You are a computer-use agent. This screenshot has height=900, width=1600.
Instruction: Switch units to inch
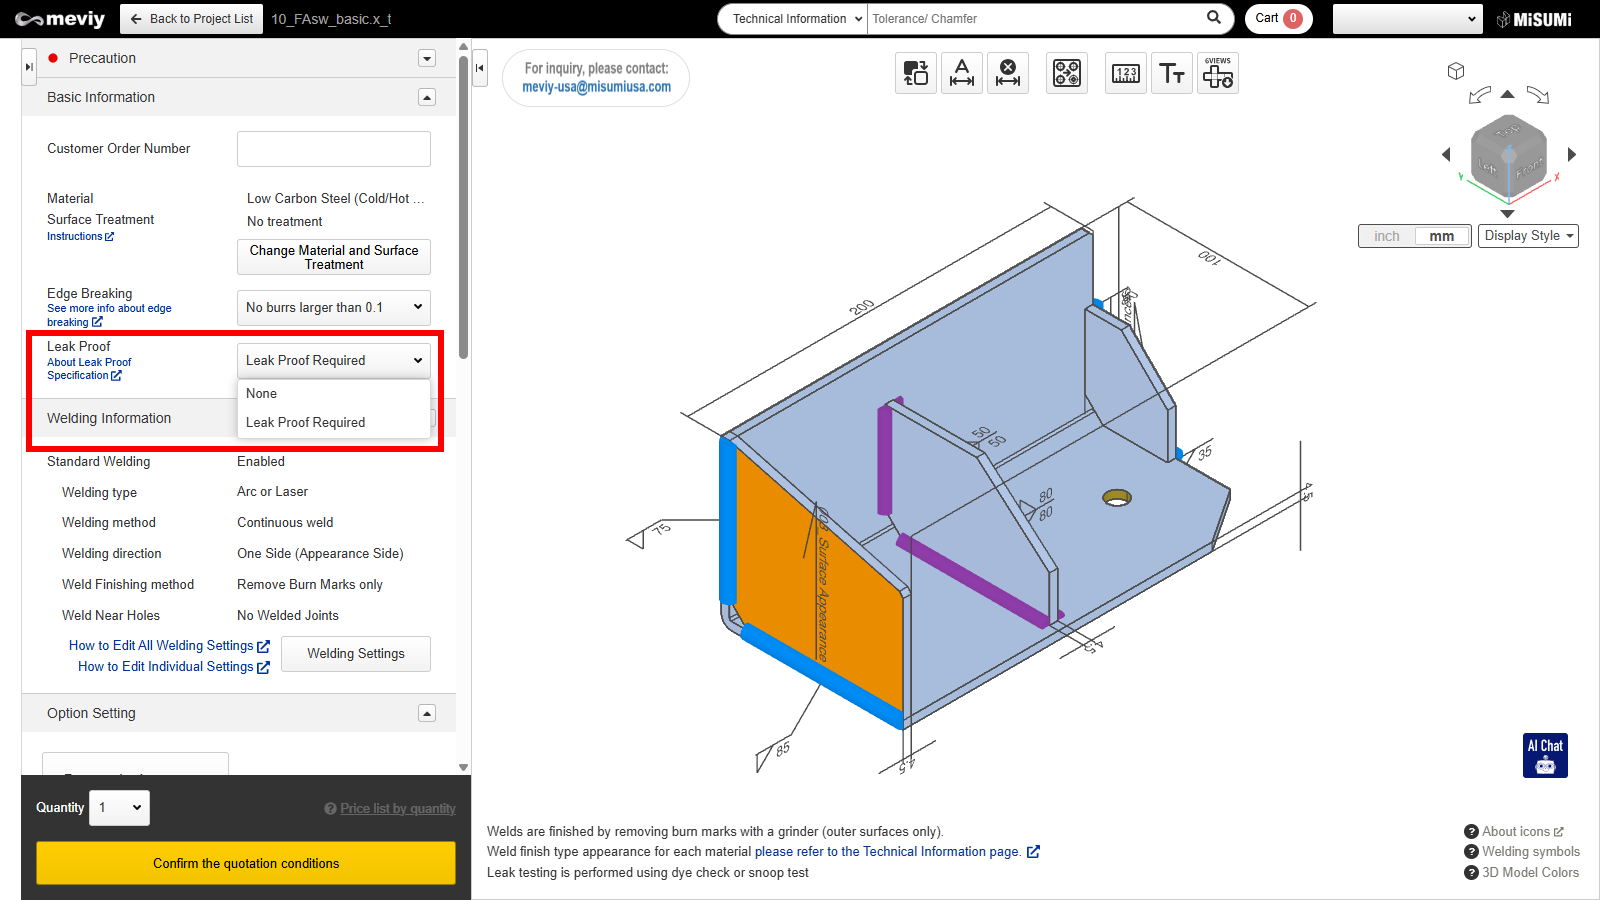click(x=1386, y=236)
